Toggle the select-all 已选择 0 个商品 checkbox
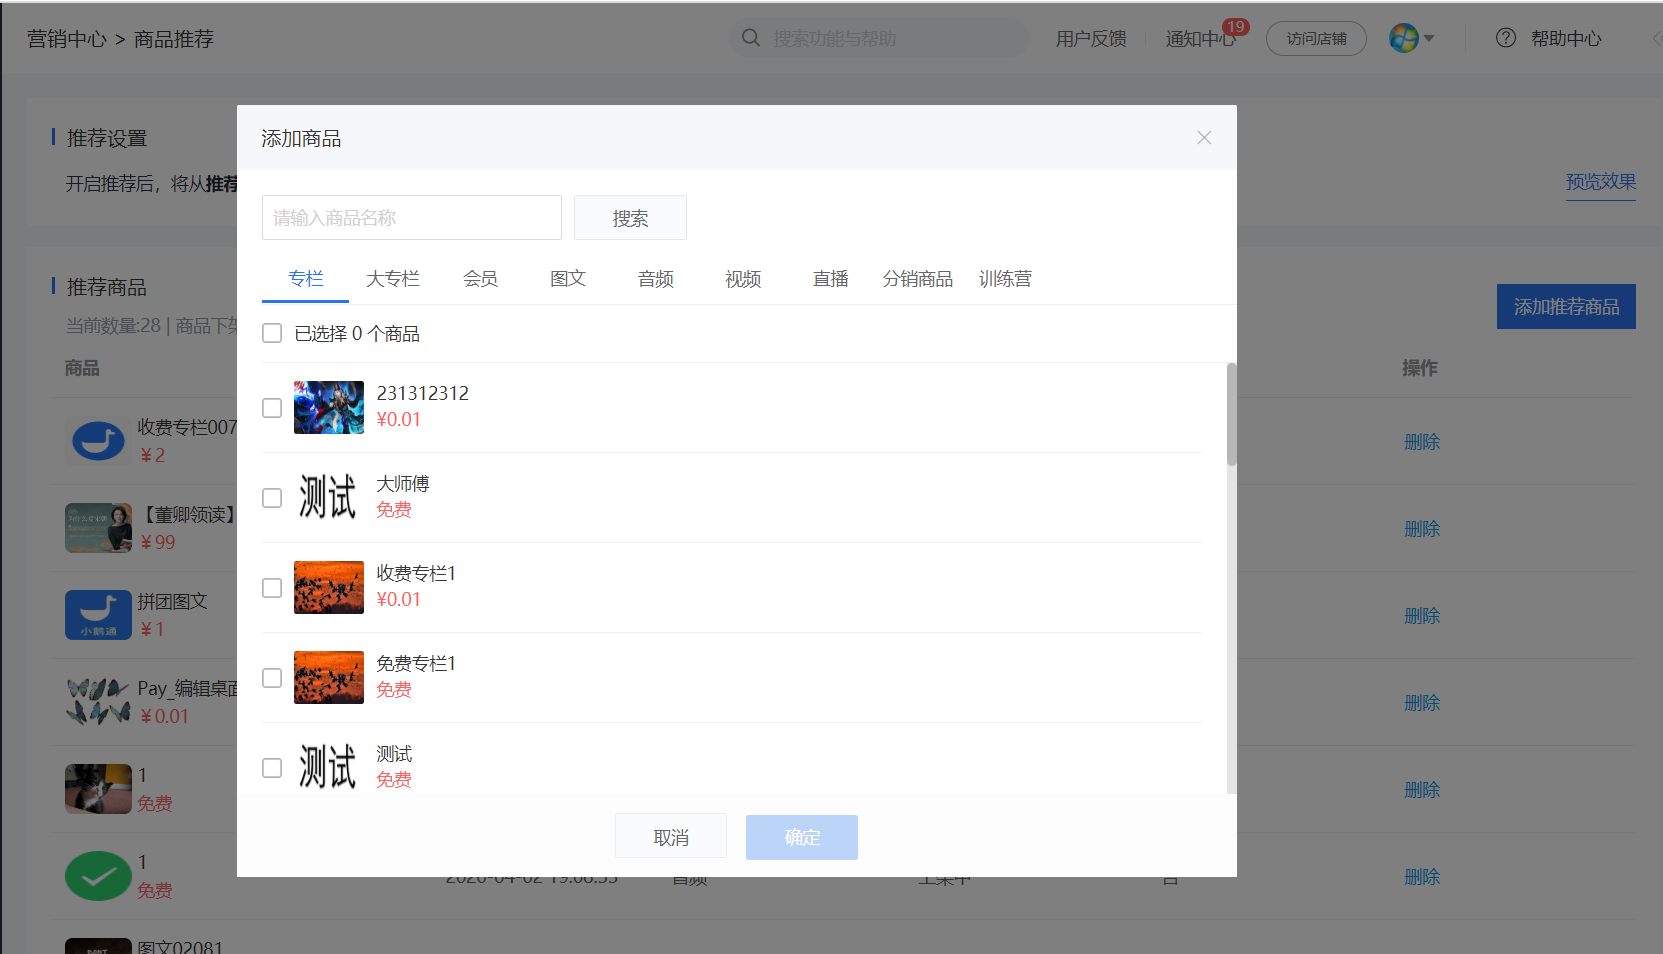Screen dimensions: 1663x954 pos(272,333)
